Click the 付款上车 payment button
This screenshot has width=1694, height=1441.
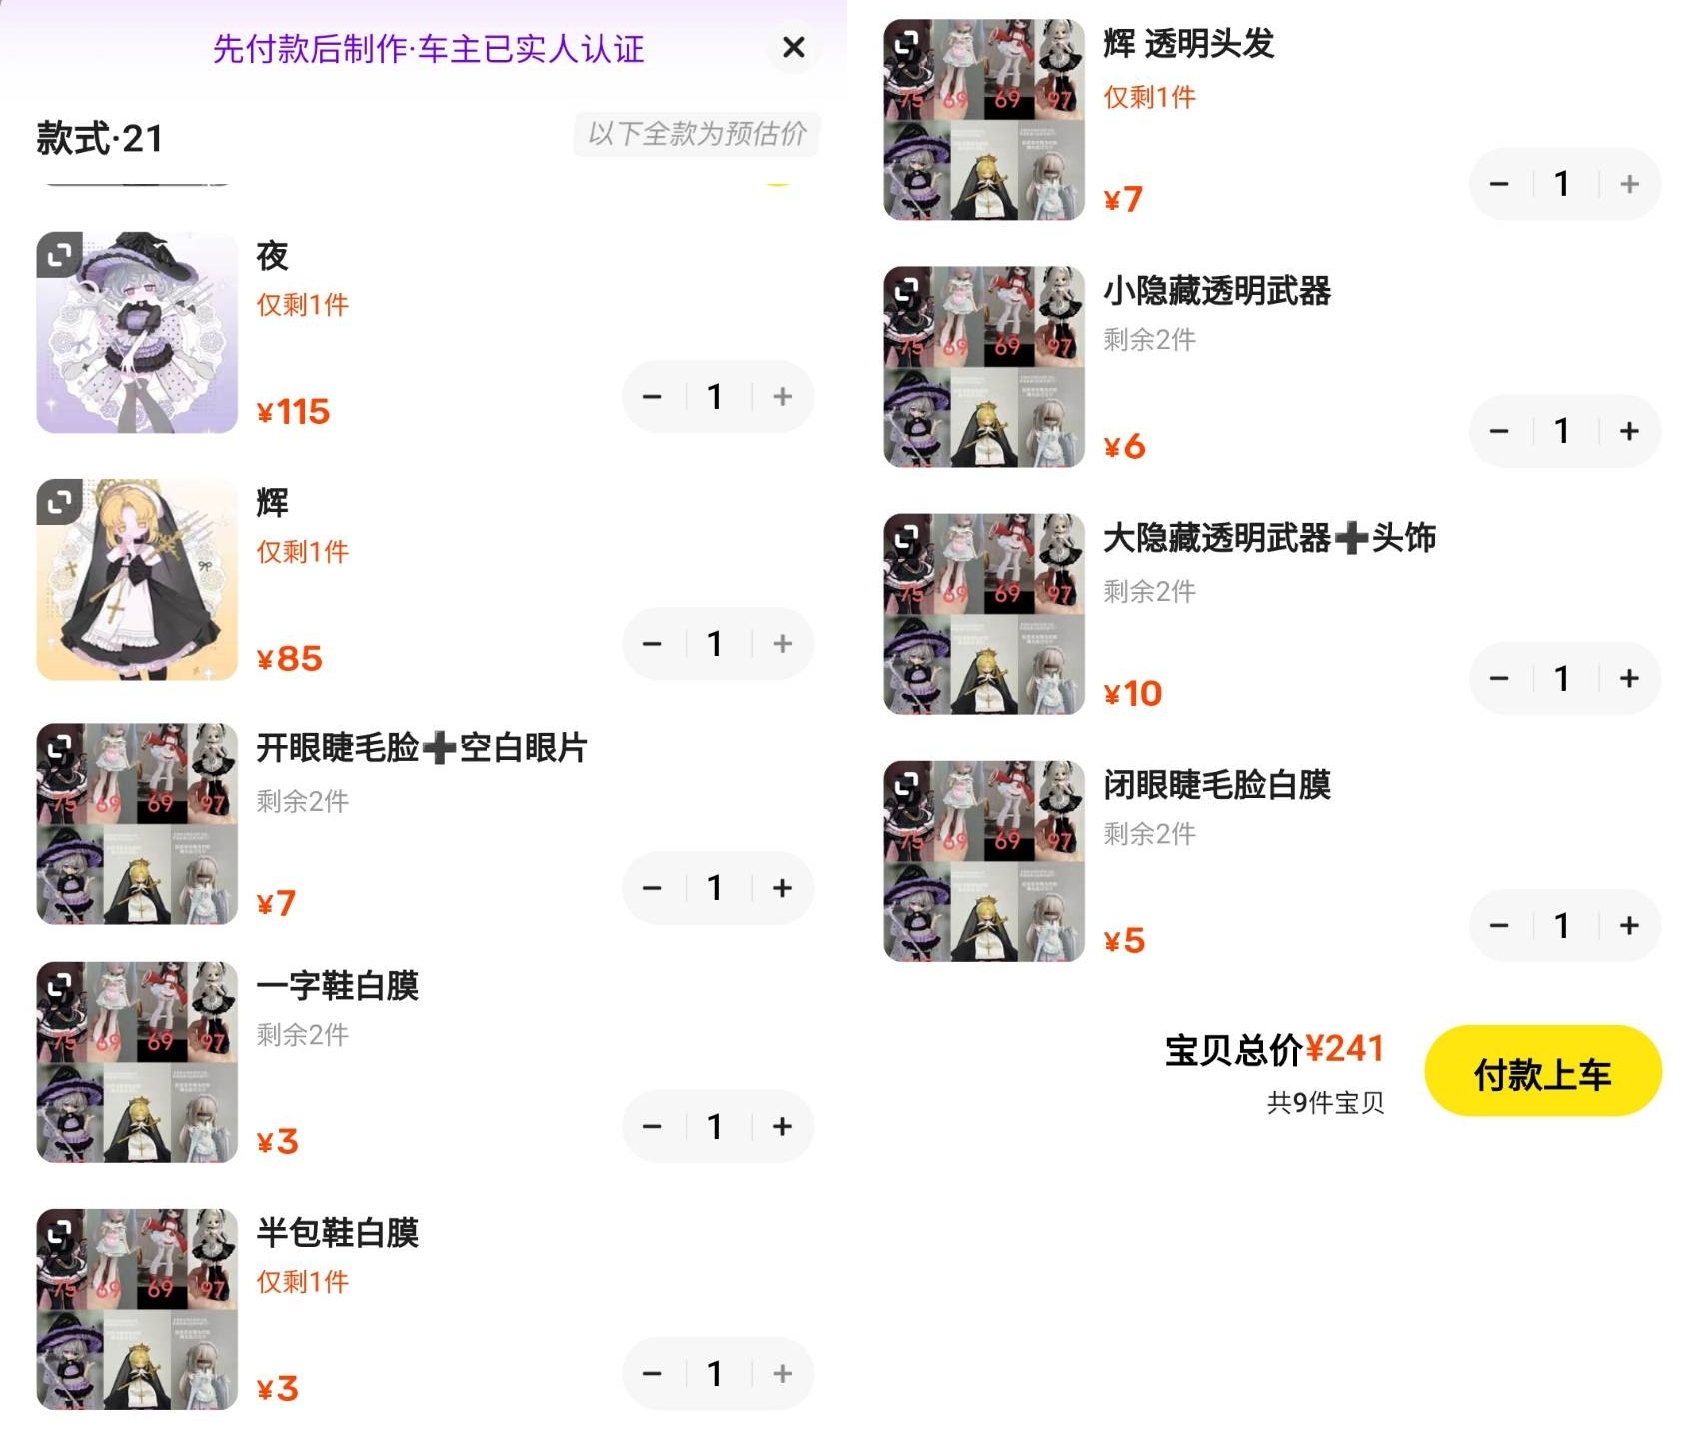pos(1542,1072)
